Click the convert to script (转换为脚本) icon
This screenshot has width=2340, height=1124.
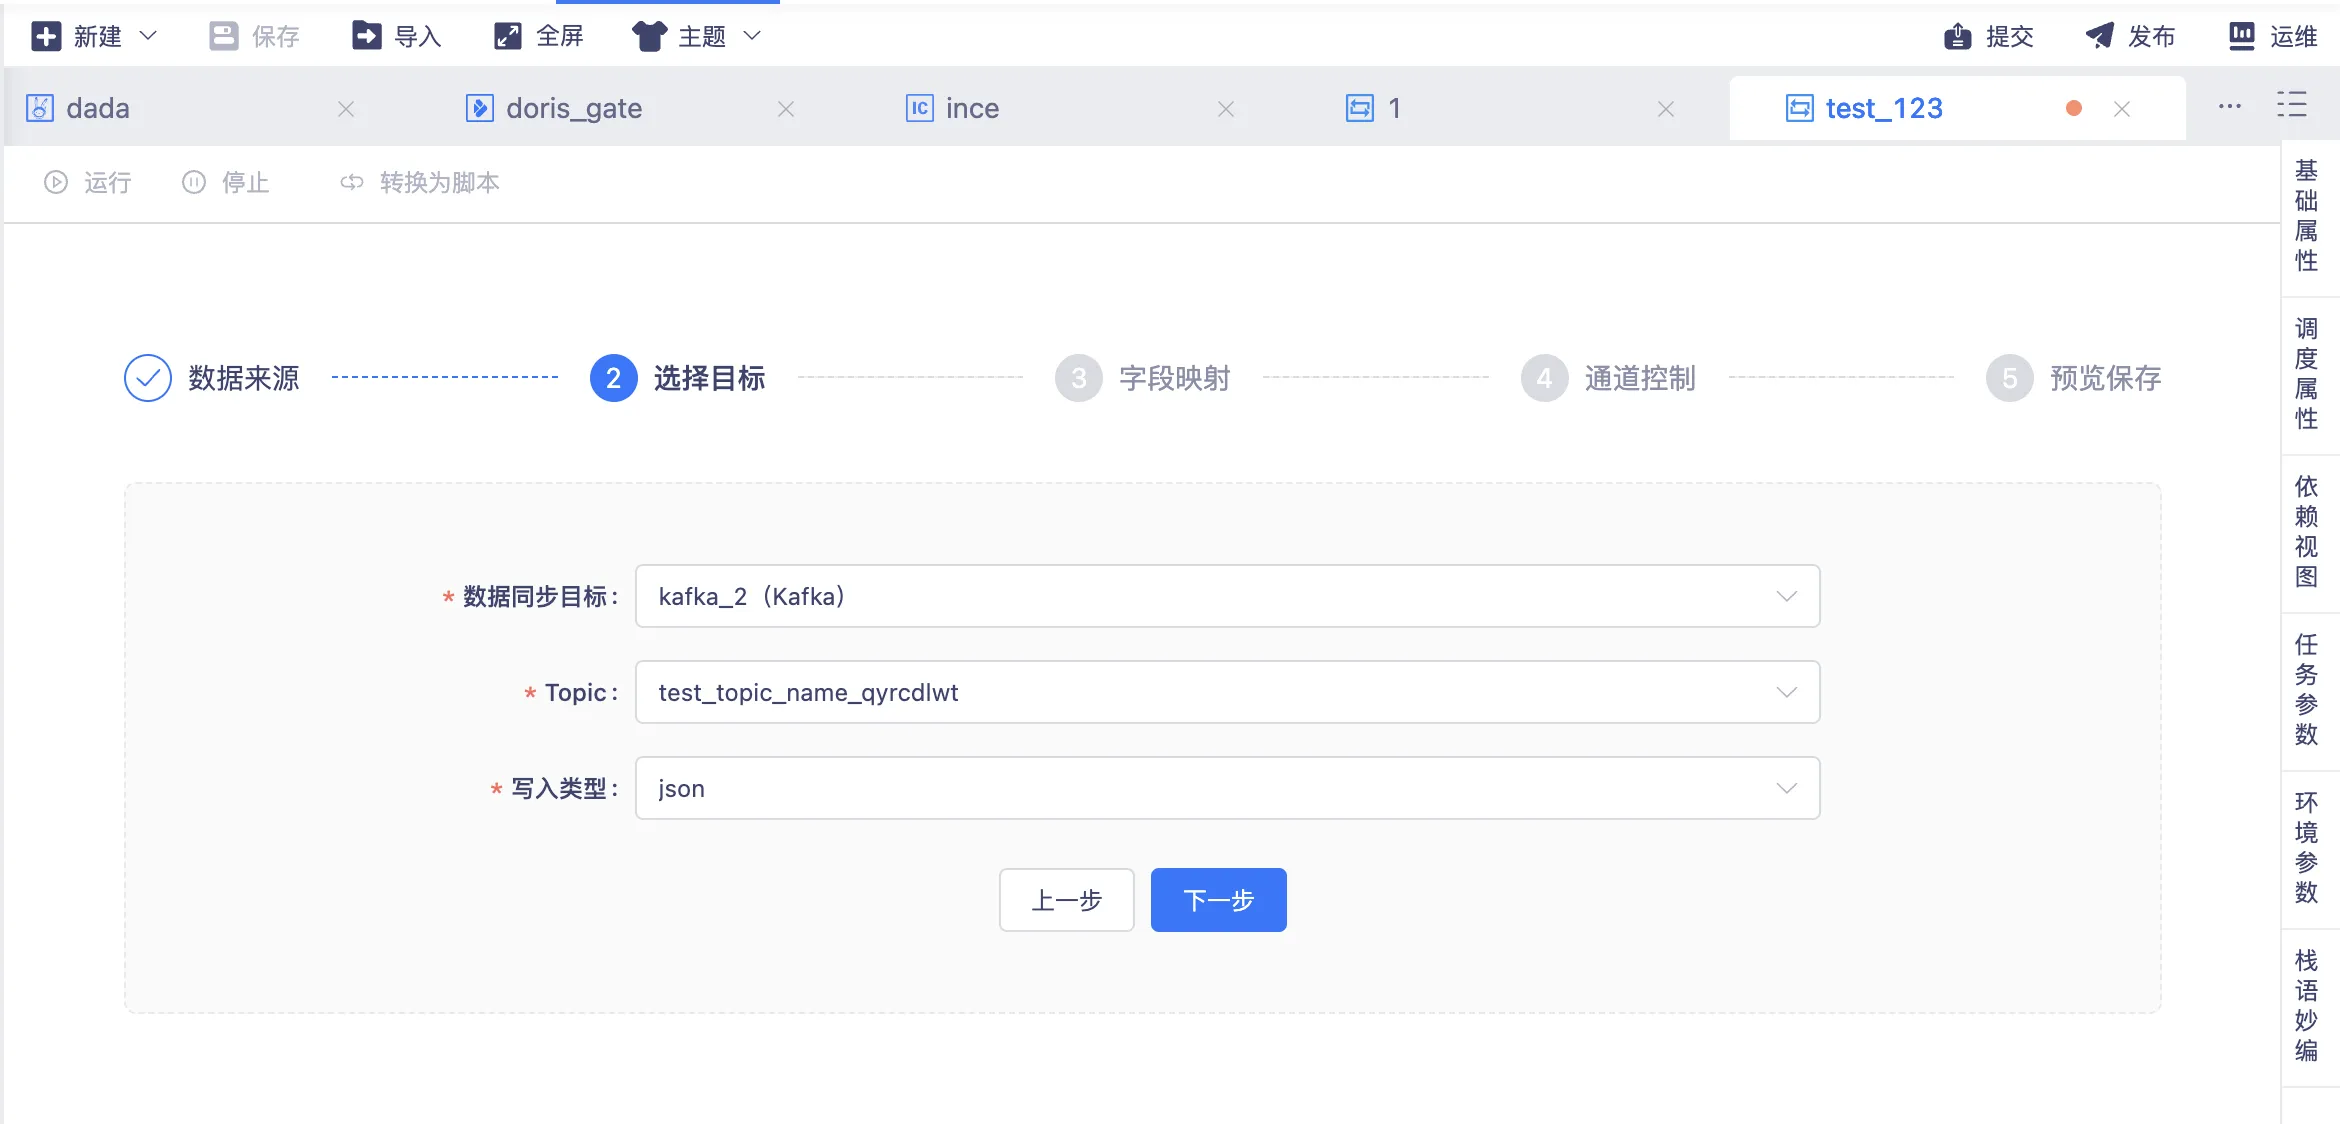pyautogui.click(x=352, y=182)
